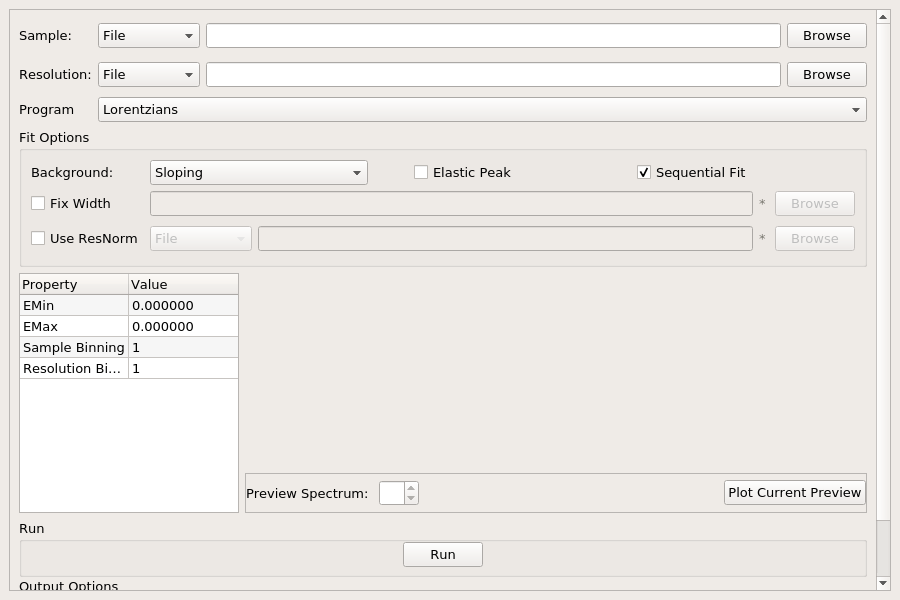Open the Resolution source type dropdown
Image resolution: width=900 pixels, height=600 pixels.
coord(149,75)
